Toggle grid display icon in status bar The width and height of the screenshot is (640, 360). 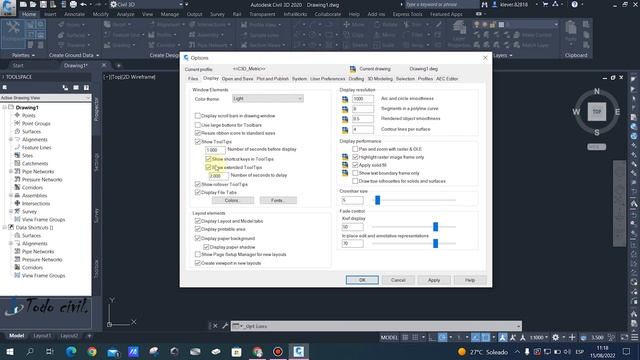tap(405, 338)
